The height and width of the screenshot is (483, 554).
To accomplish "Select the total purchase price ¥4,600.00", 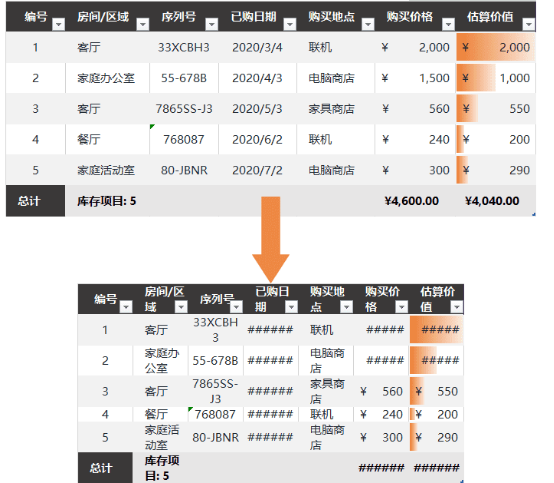I will point(415,201).
